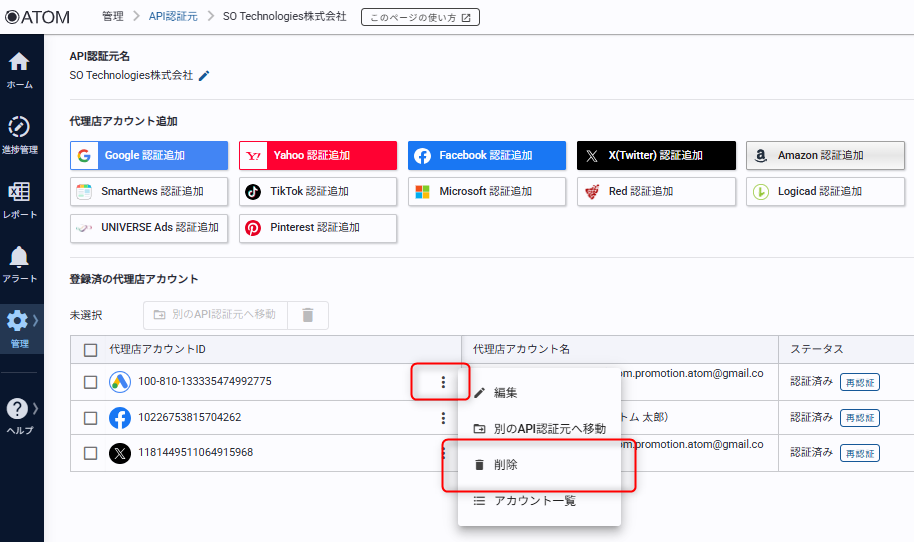This screenshot has height=542, width=914.
Task: Expand the 管理 settings sidebar menu
Action: coord(21,328)
